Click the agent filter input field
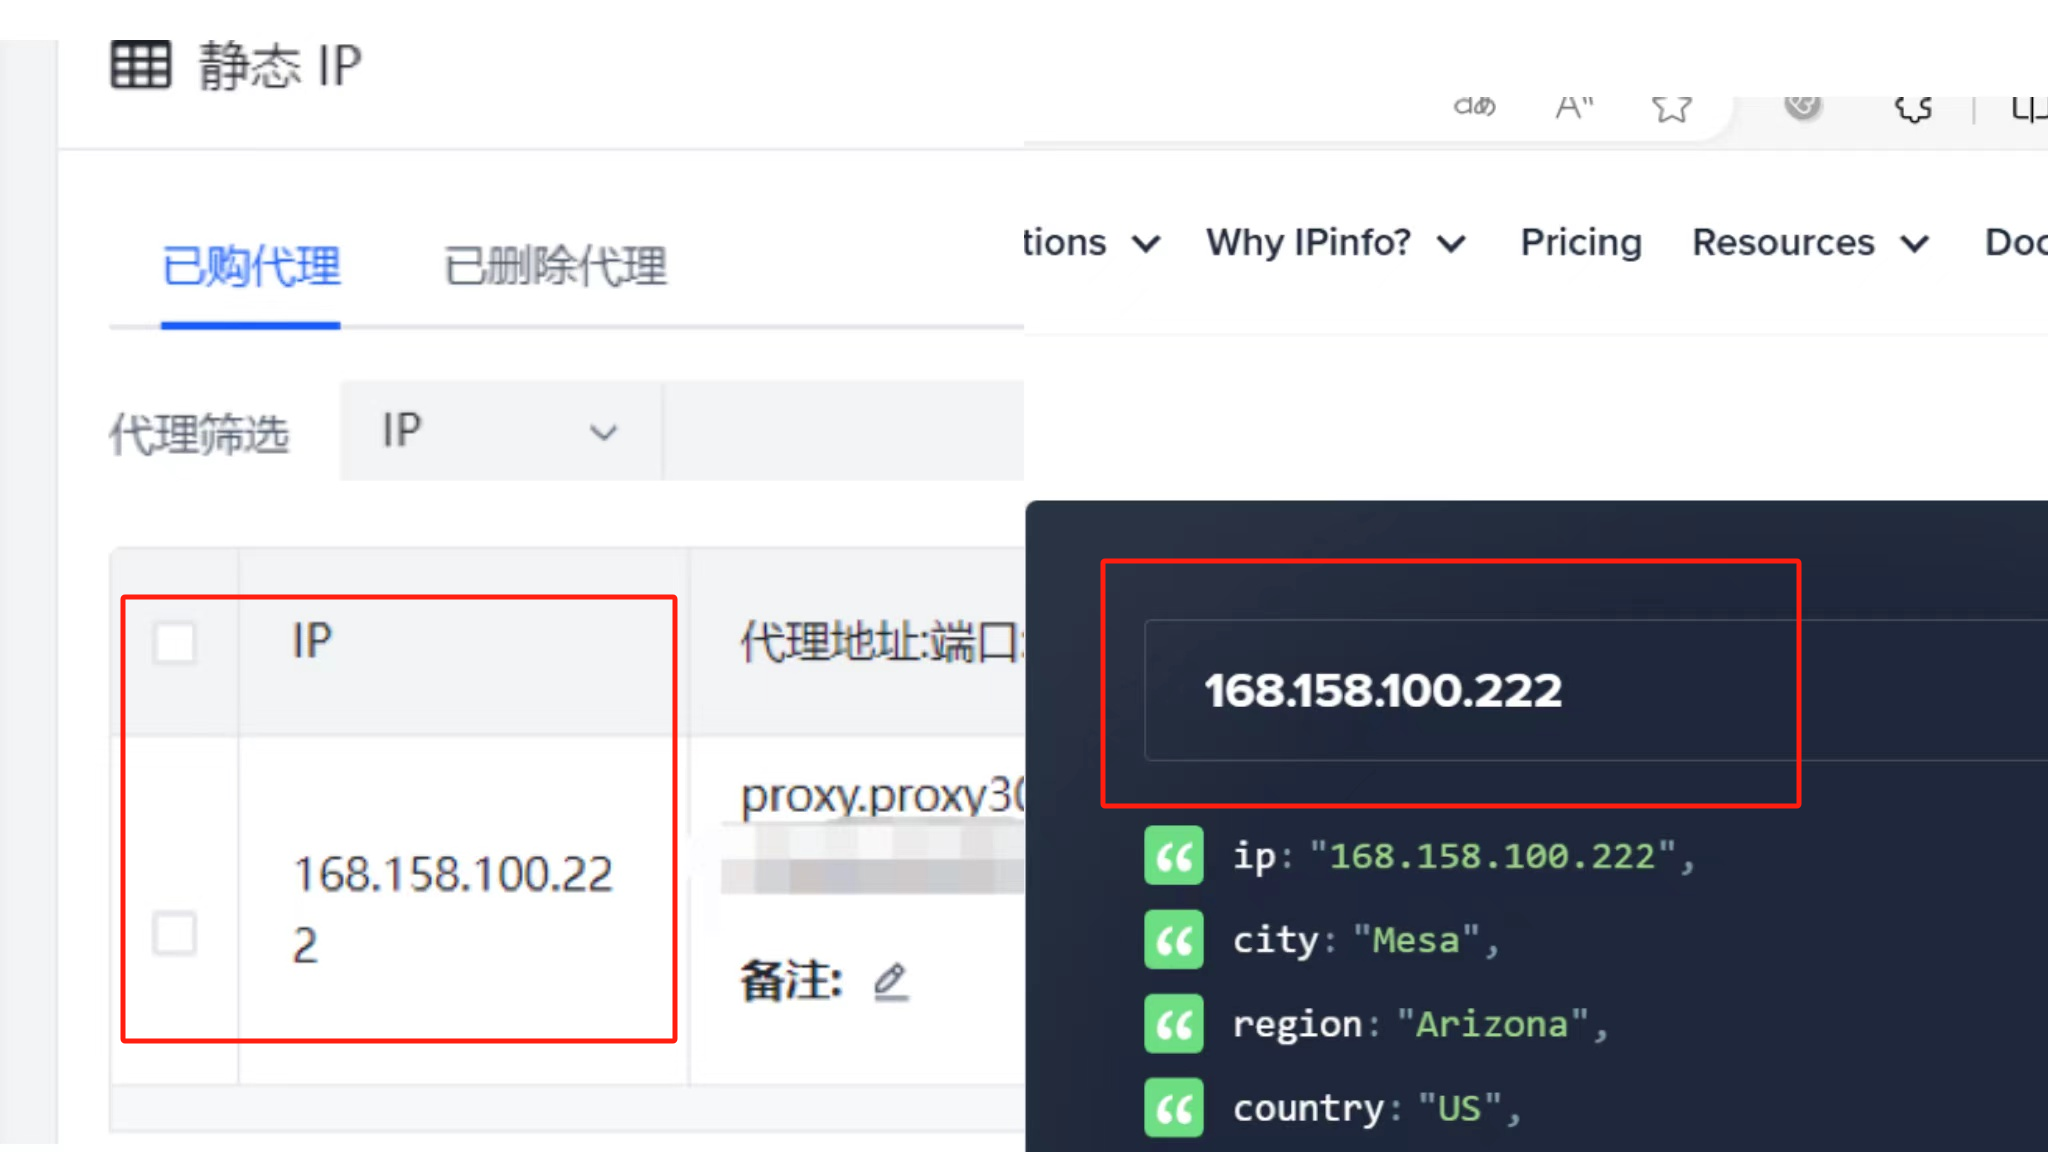The image size is (2048, 1152). [845, 430]
